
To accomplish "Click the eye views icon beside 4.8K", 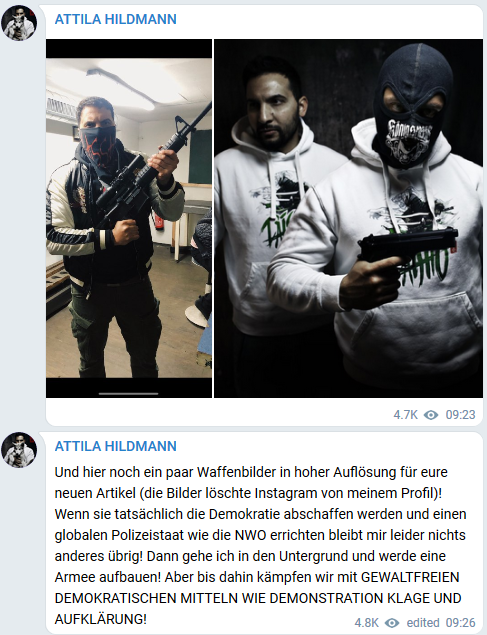I will 391,622.
